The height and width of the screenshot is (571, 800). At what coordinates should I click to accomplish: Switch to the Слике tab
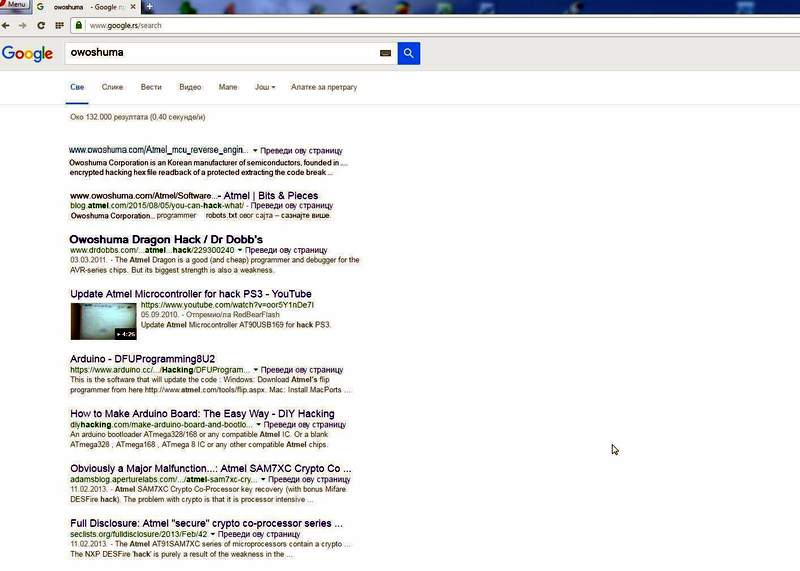pyautogui.click(x=112, y=87)
